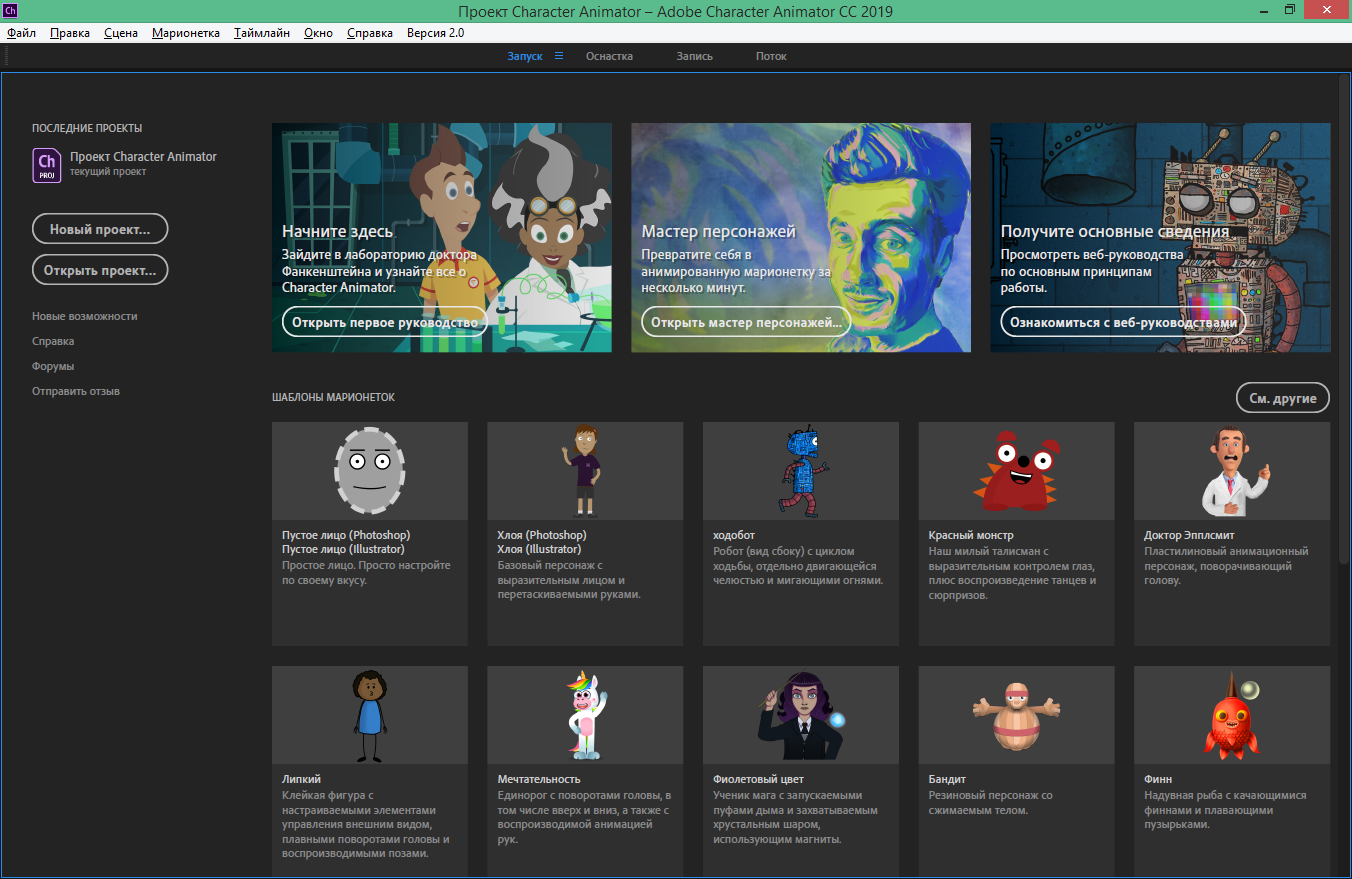Select the Липкий stick figure thumbnail
Screen dimensions: 1352x879
coord(370,715)
